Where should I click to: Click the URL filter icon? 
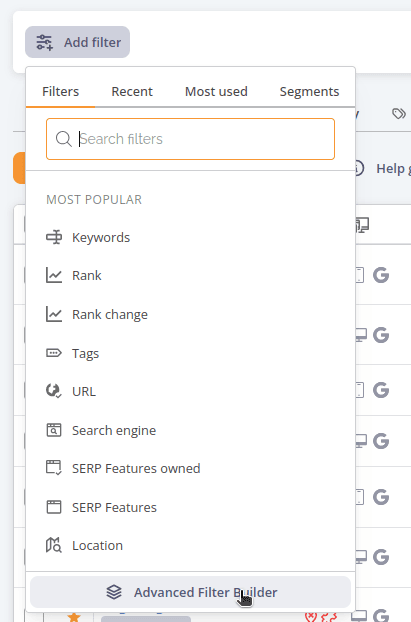(x=54, y=391)
